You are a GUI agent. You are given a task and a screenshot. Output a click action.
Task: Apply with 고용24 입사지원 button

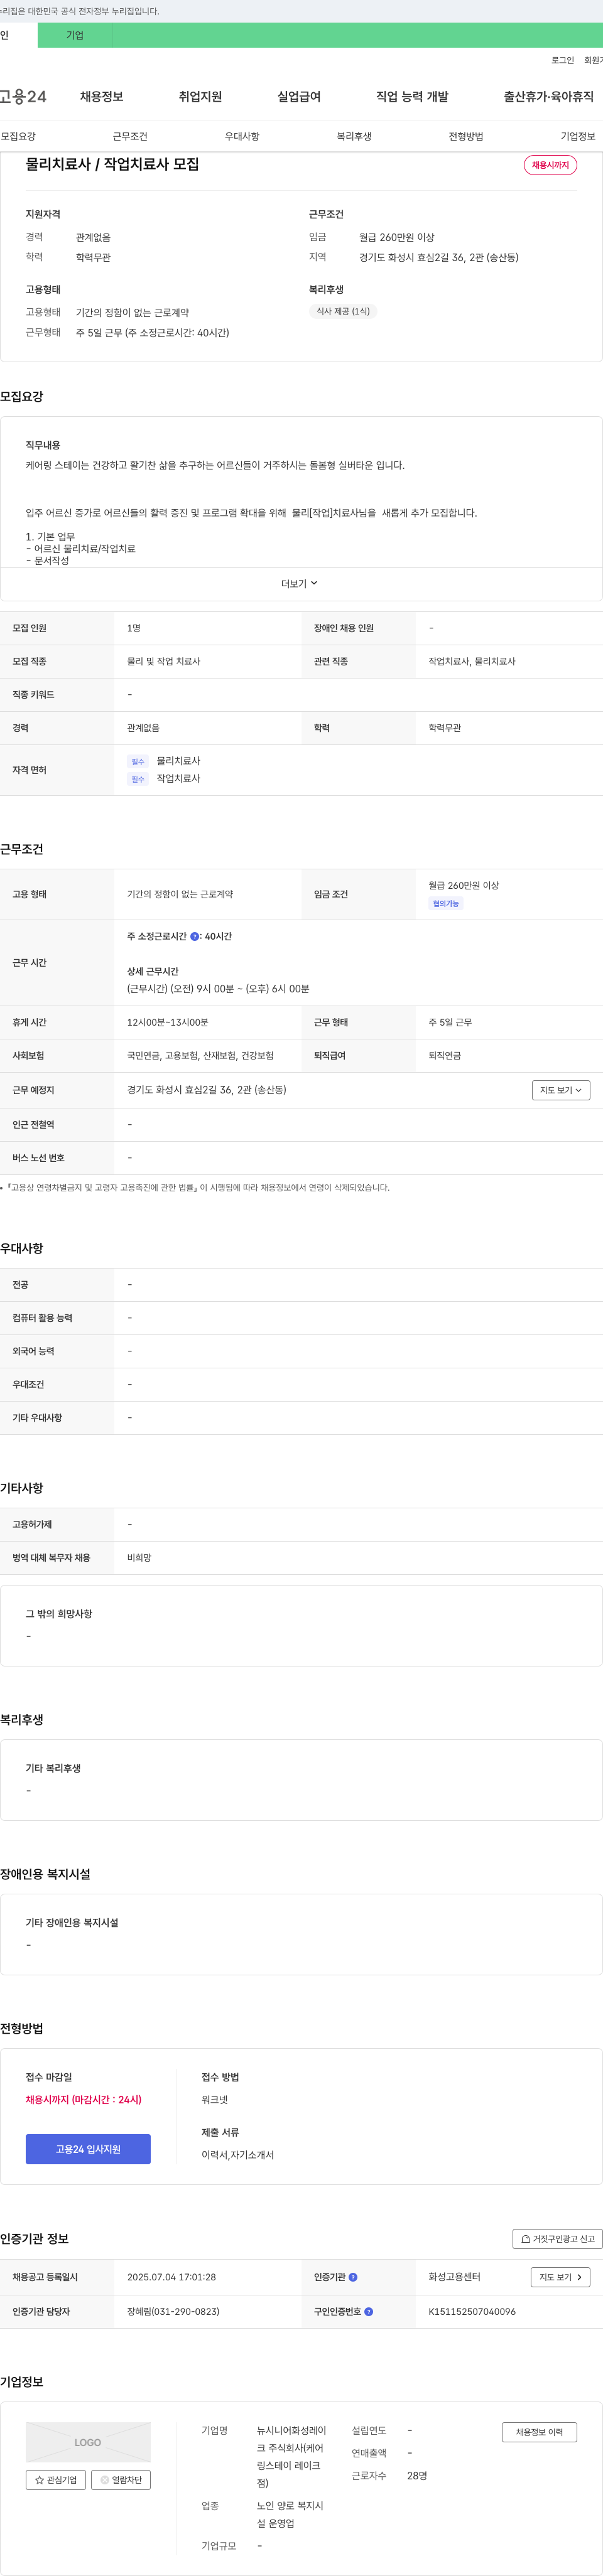[88, 2149]
